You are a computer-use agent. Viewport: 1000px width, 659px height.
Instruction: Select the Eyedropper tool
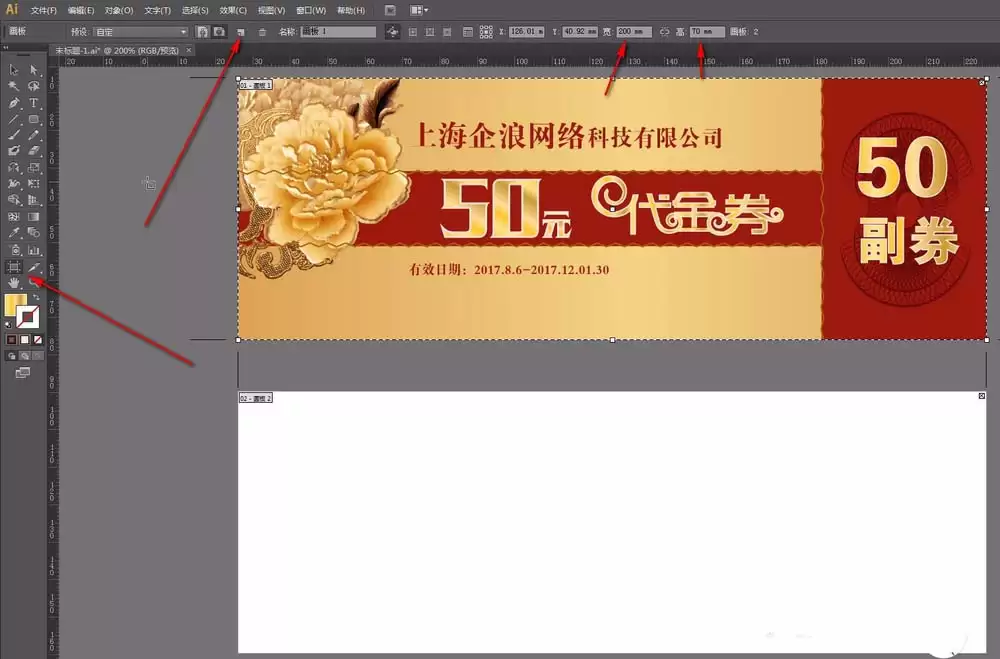point(13,233)
